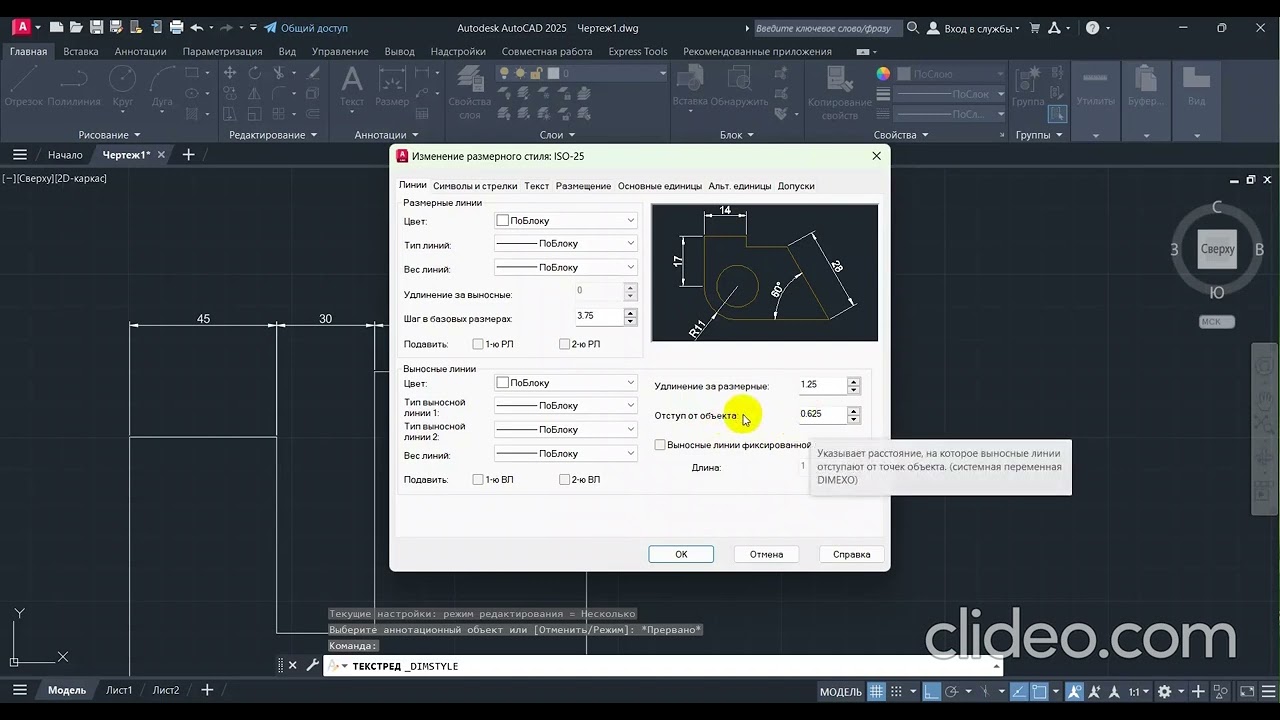Expand the Редактирование panel
This screenshot has height=720, width=1280.
(273, 135)
